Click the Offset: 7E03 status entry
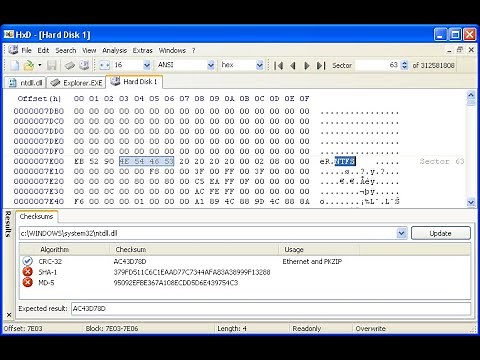This screenshot has height=360, width=480. (x=23, y=328)
